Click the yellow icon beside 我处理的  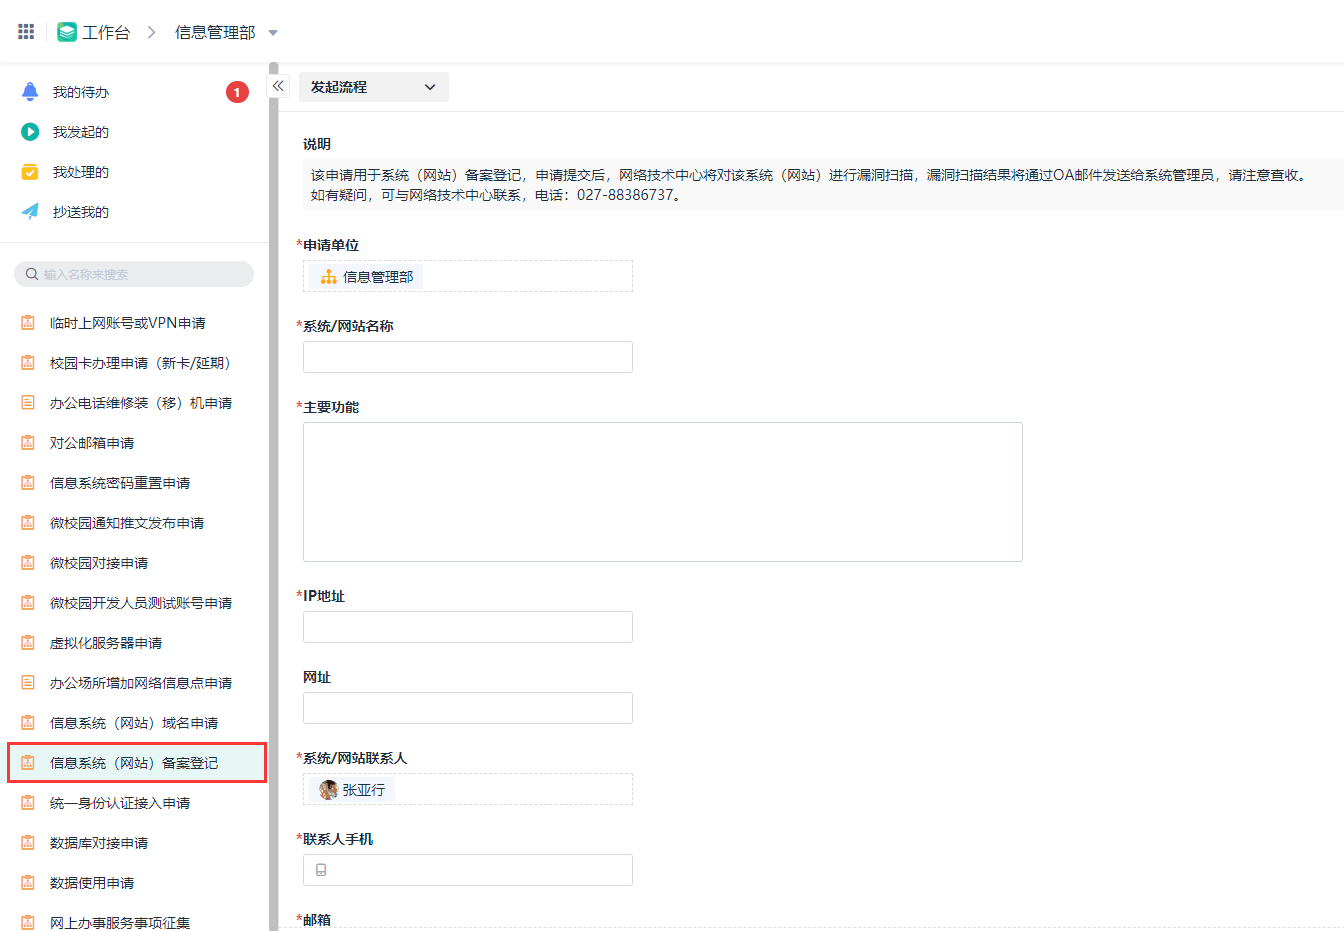tap(30, 172)
